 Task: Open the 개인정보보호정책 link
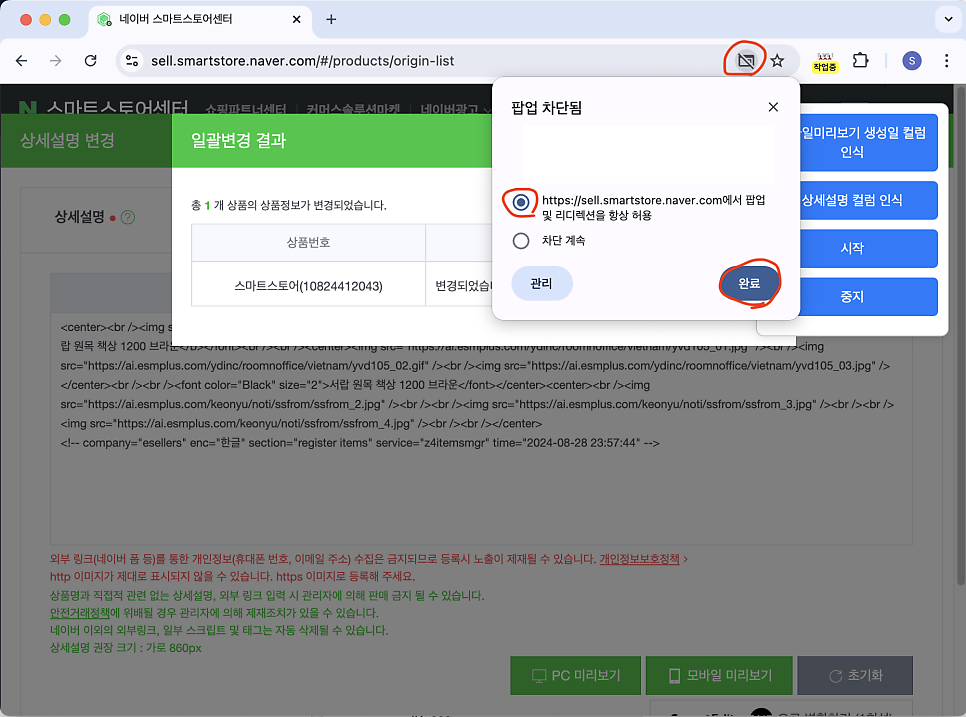(639, 559)
